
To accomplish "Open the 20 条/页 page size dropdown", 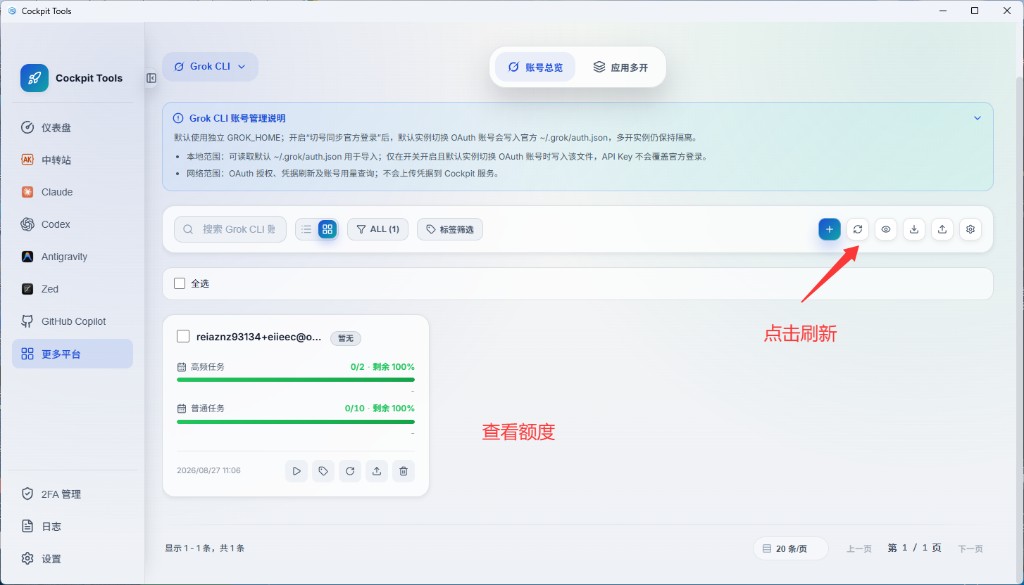I will (791, 548).
